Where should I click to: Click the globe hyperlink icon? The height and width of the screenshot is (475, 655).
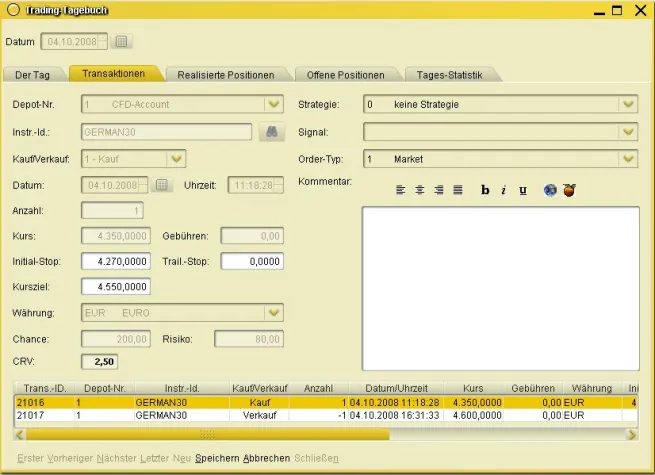pyautogui.click(x=550, y=190)
